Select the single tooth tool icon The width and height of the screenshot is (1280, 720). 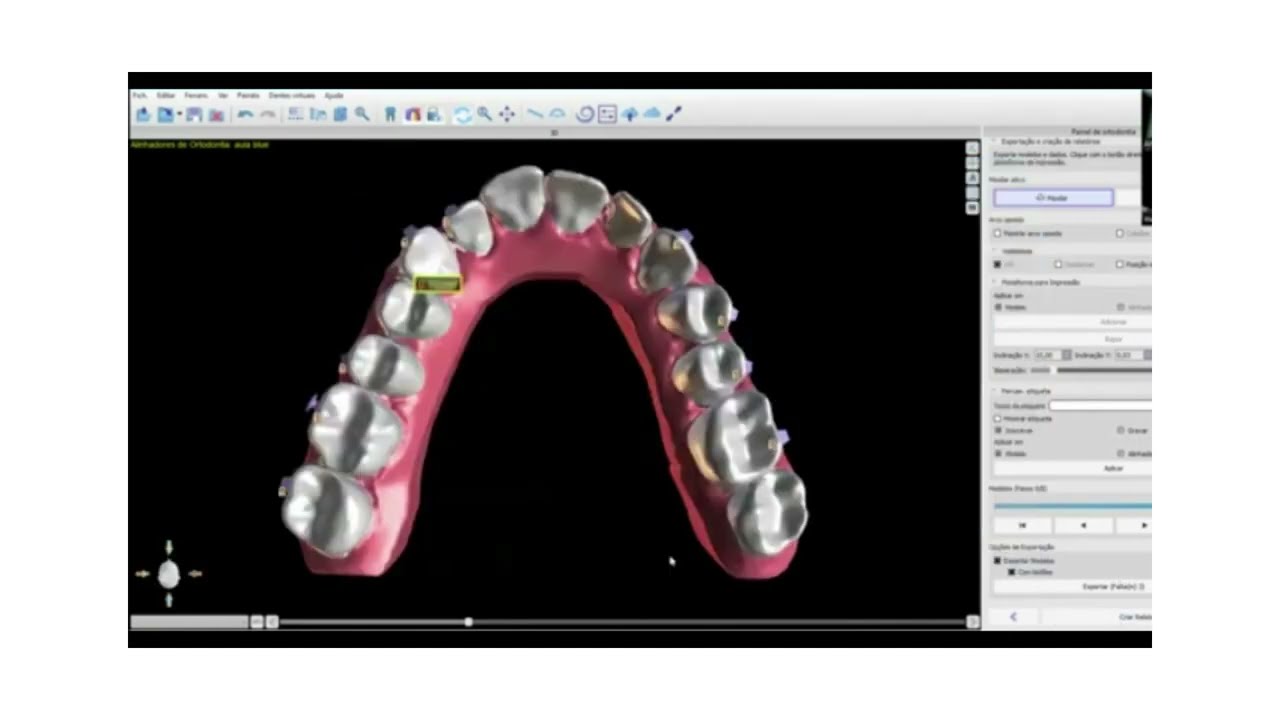[391, 115]
